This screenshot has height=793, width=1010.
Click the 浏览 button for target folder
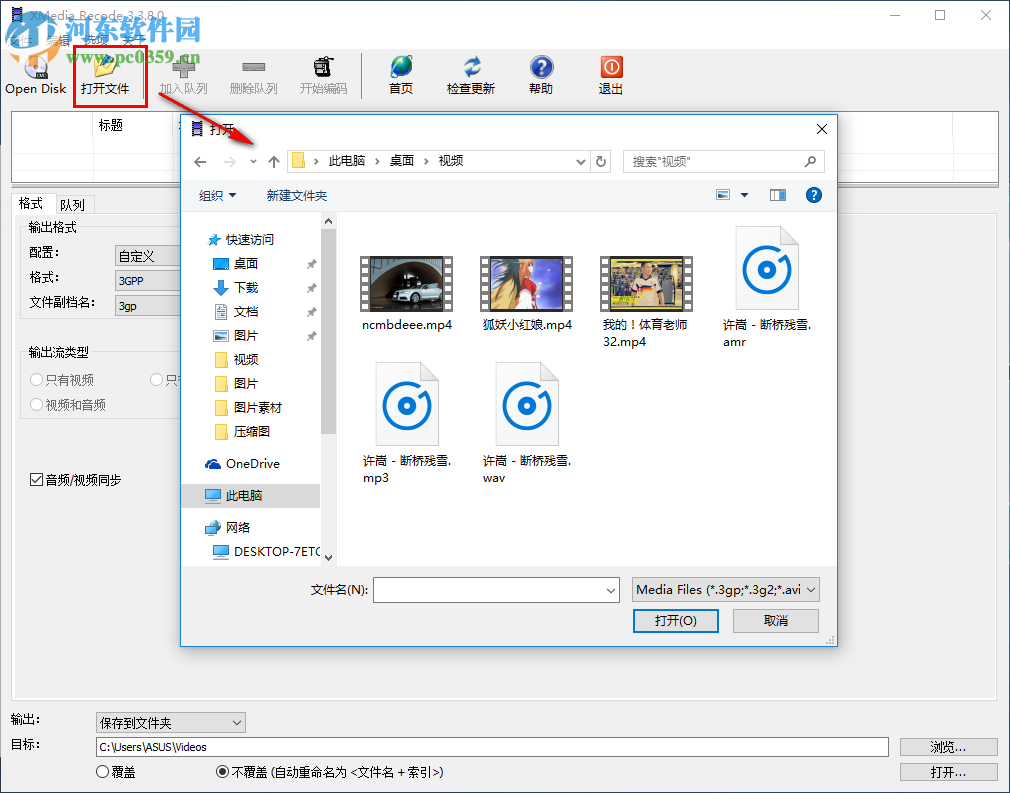947,746
